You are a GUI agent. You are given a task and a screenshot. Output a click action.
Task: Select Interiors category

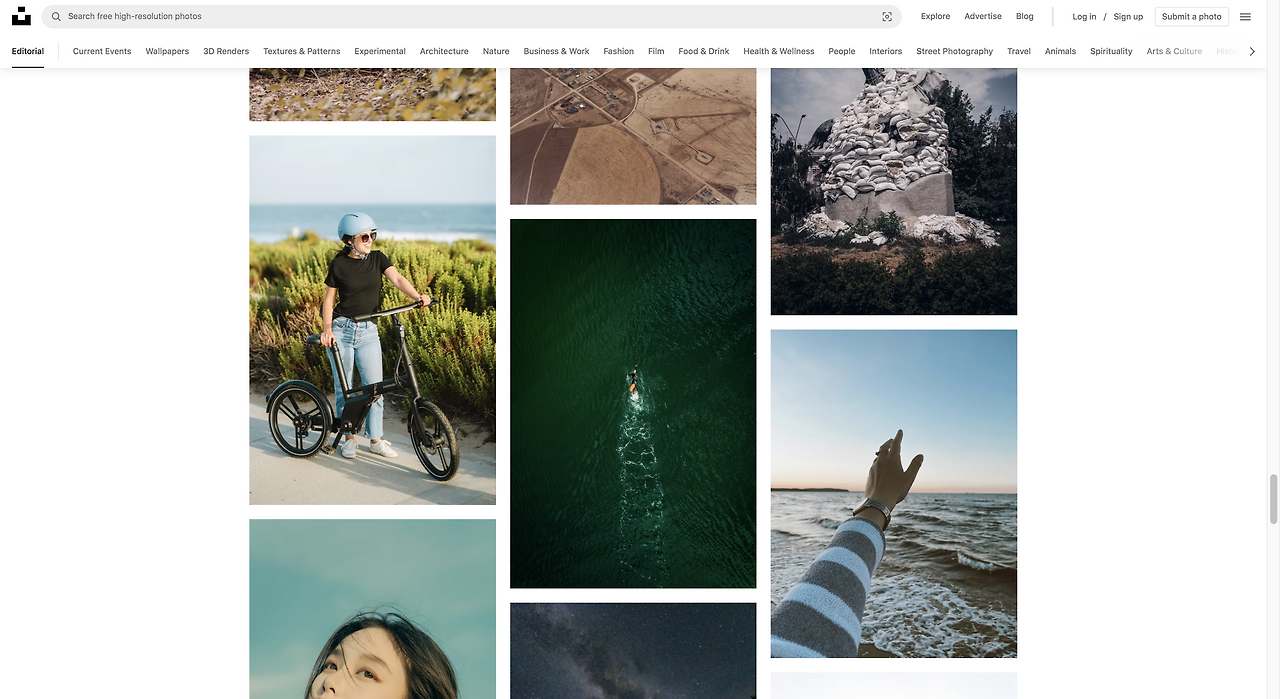coord(886,51)
